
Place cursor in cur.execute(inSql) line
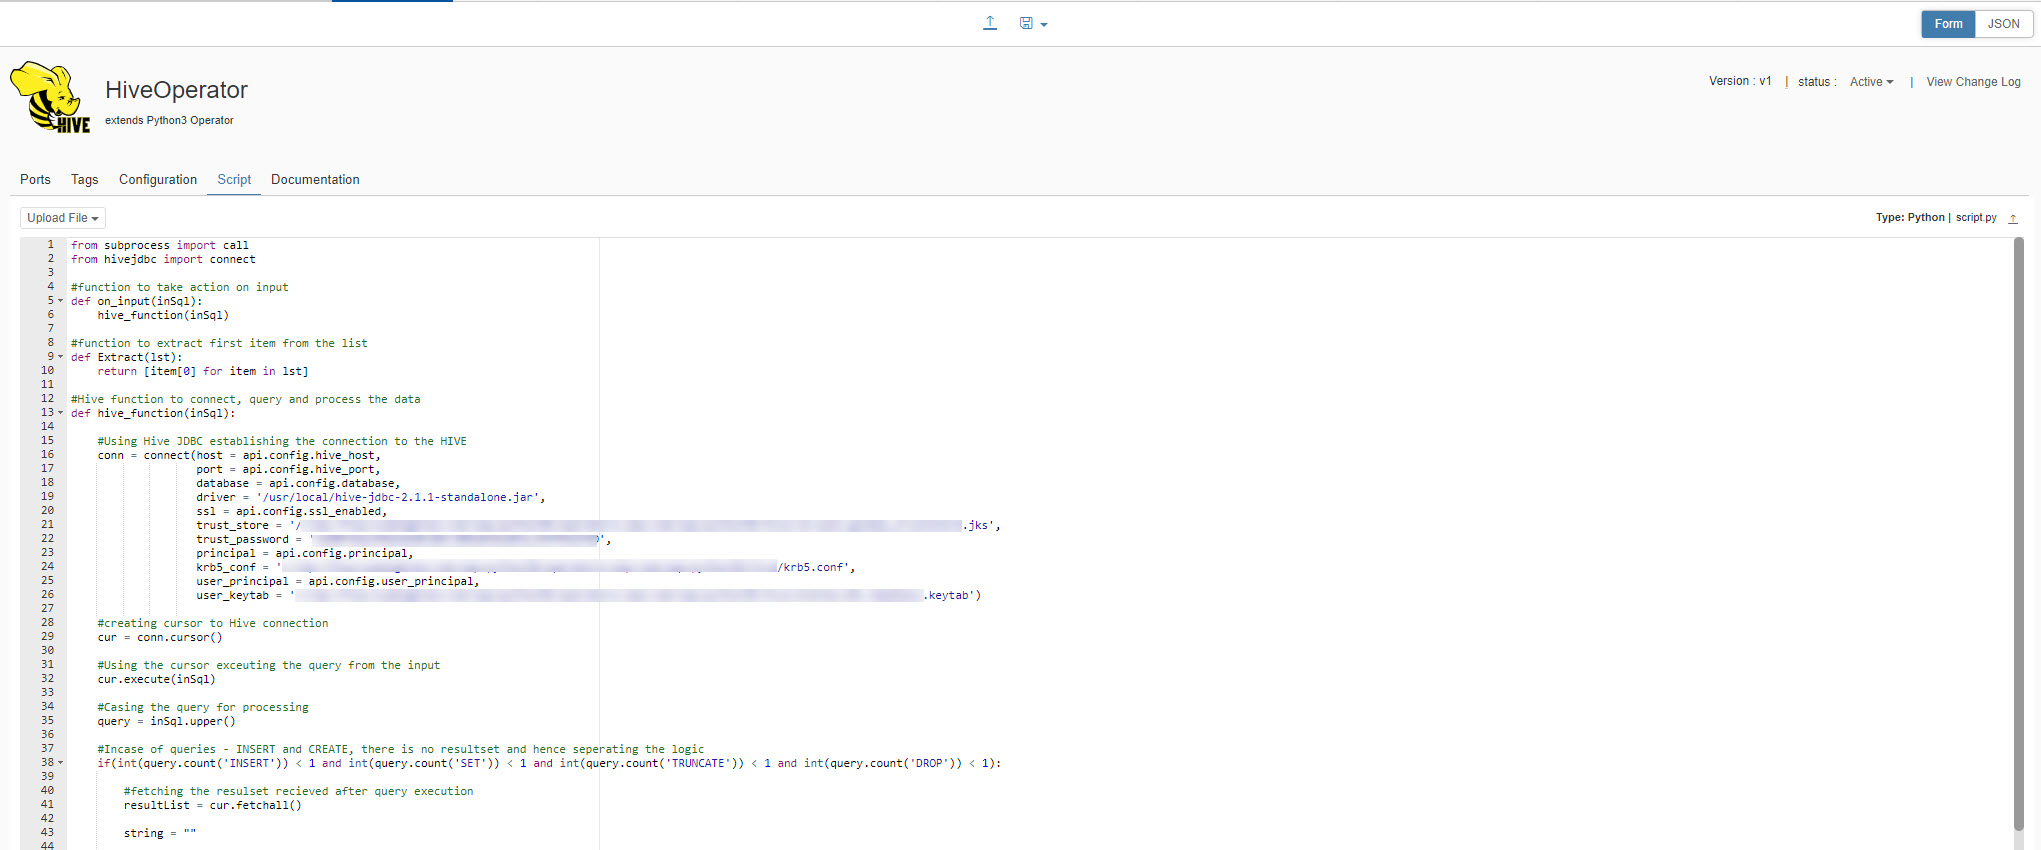tap(156, 679)
